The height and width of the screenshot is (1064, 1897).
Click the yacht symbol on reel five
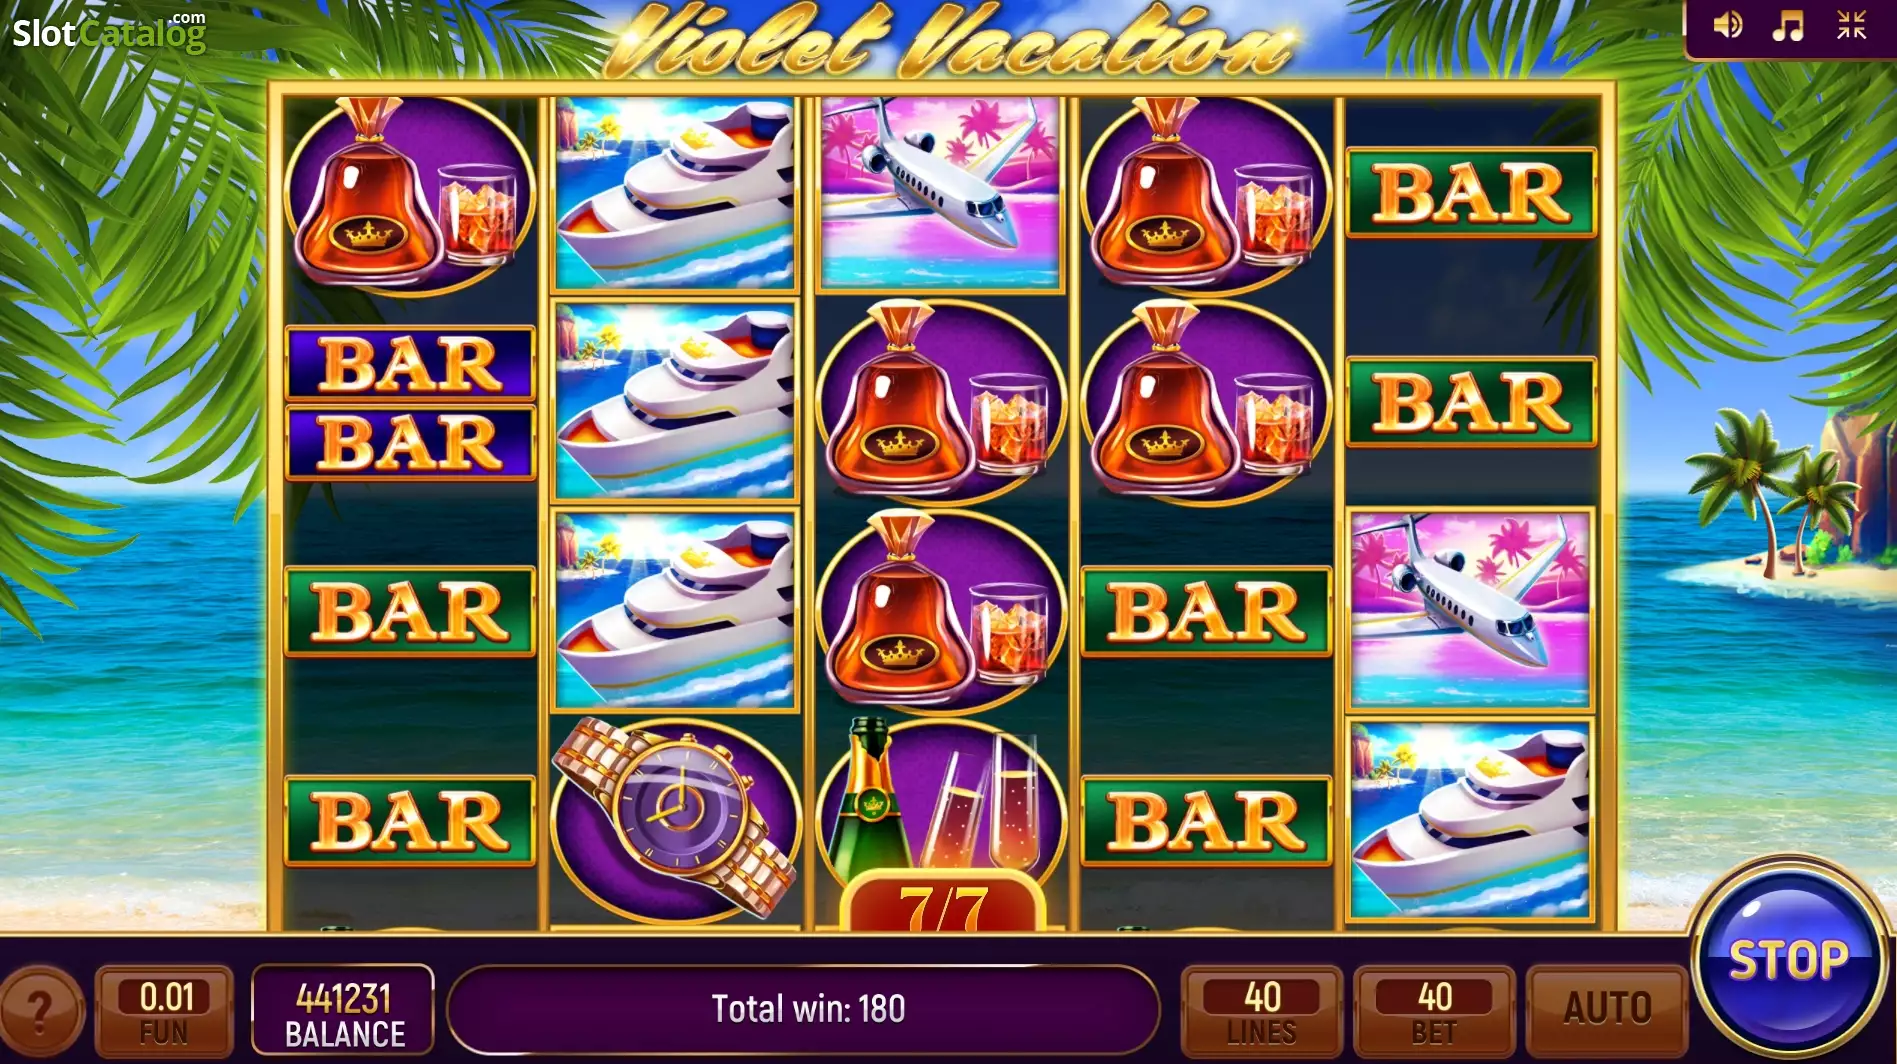click(x=1470, y=819)
